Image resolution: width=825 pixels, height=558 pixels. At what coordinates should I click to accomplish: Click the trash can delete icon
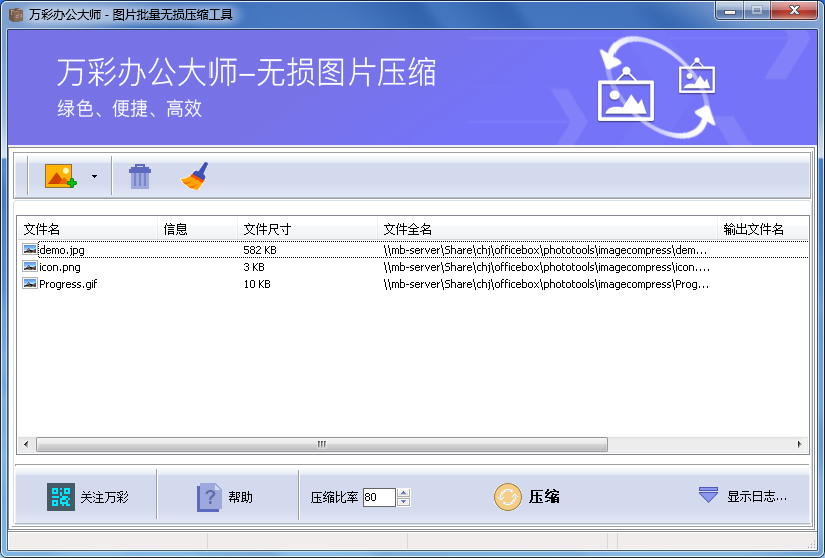click(140, 177)
